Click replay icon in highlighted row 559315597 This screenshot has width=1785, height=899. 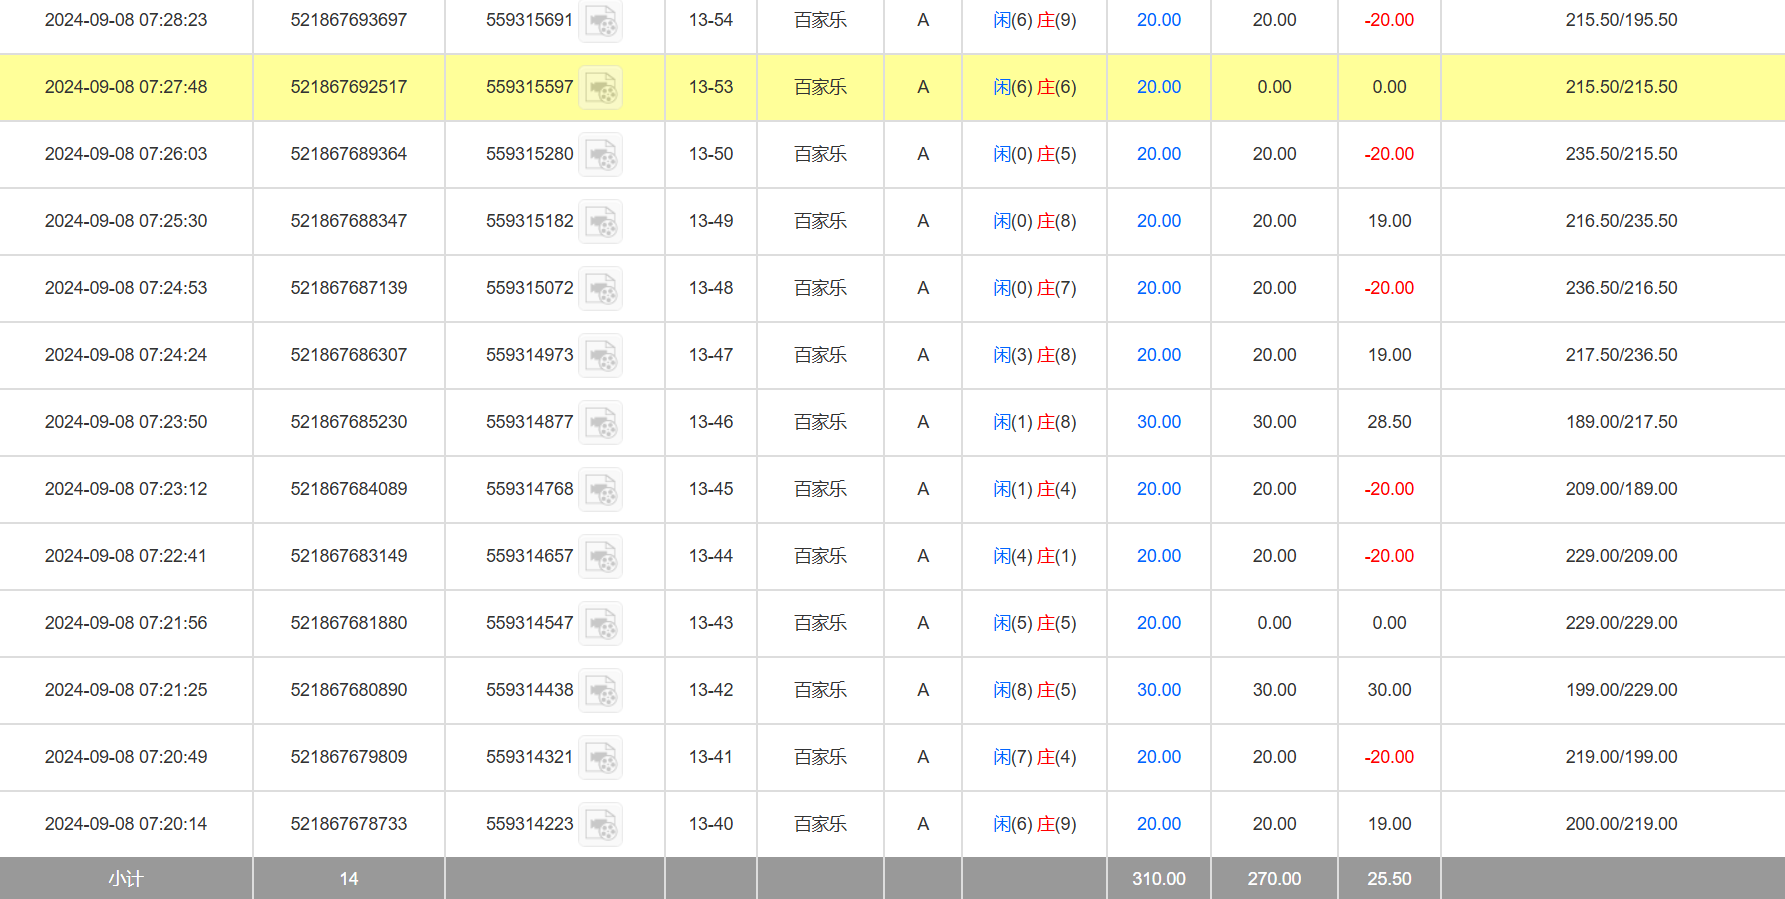601,88
